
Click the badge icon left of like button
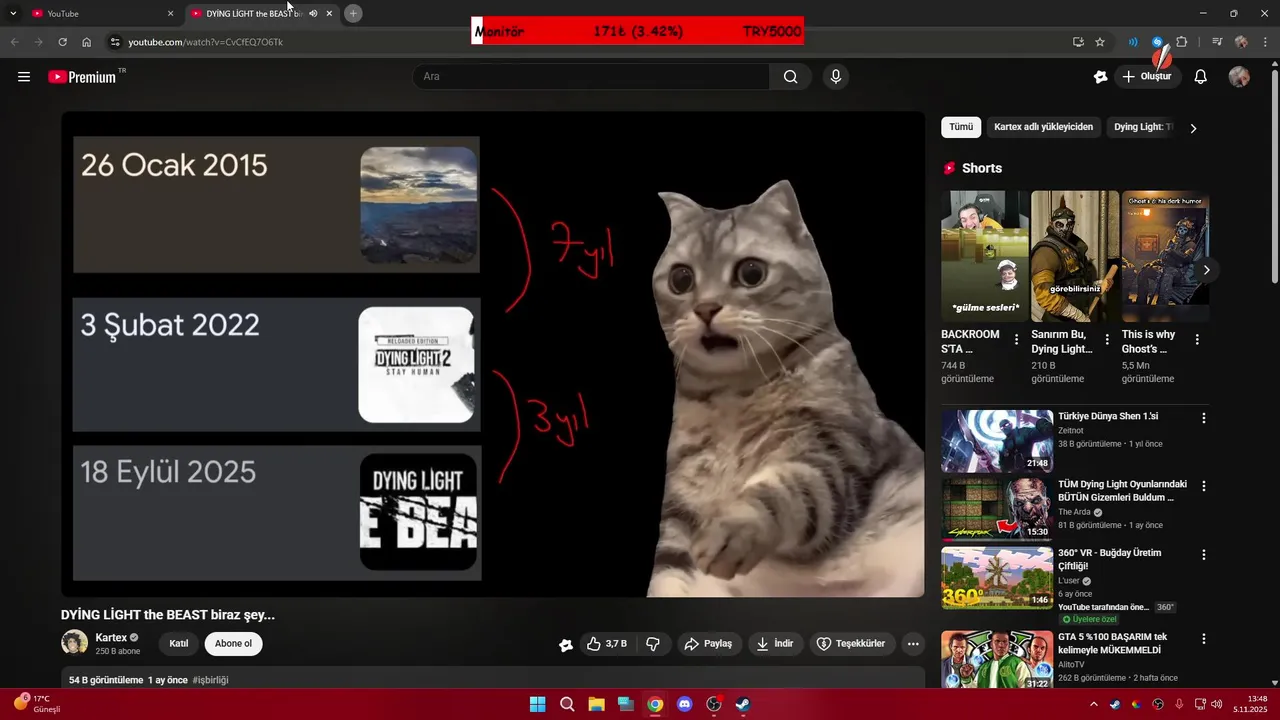[x=566, y=644]
